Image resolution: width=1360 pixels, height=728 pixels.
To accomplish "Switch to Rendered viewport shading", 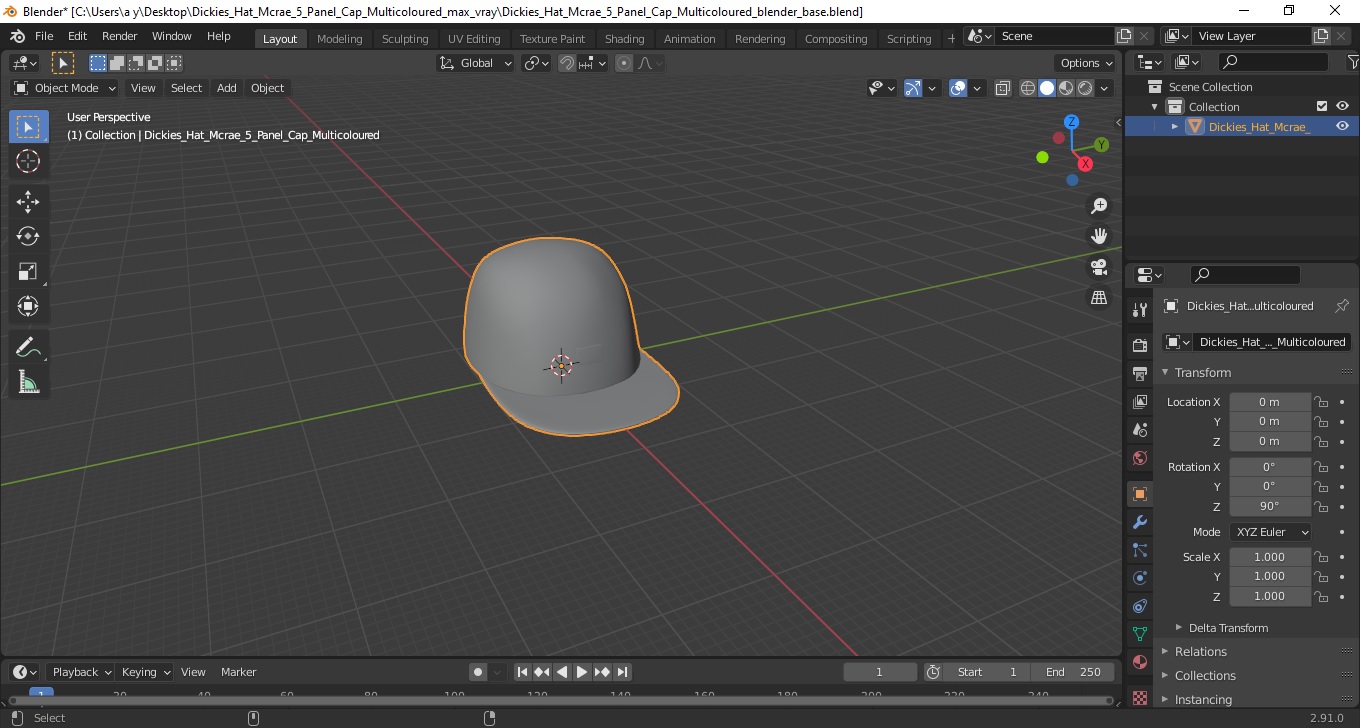I will click(1085, 88).
